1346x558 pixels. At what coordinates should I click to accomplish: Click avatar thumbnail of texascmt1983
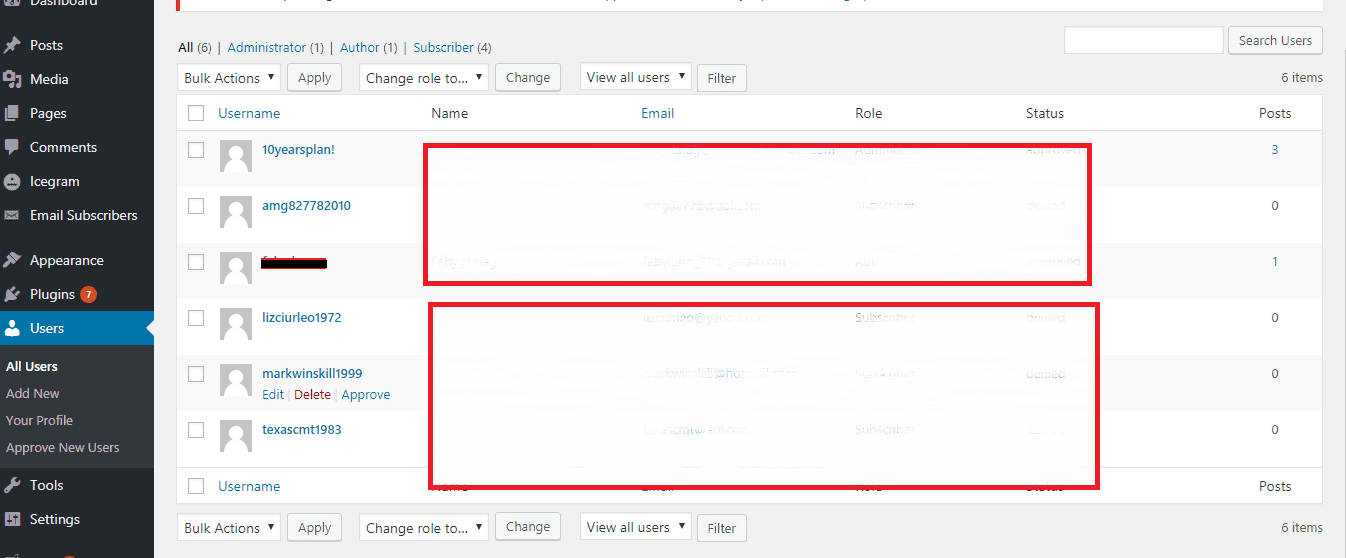(236, 436)
